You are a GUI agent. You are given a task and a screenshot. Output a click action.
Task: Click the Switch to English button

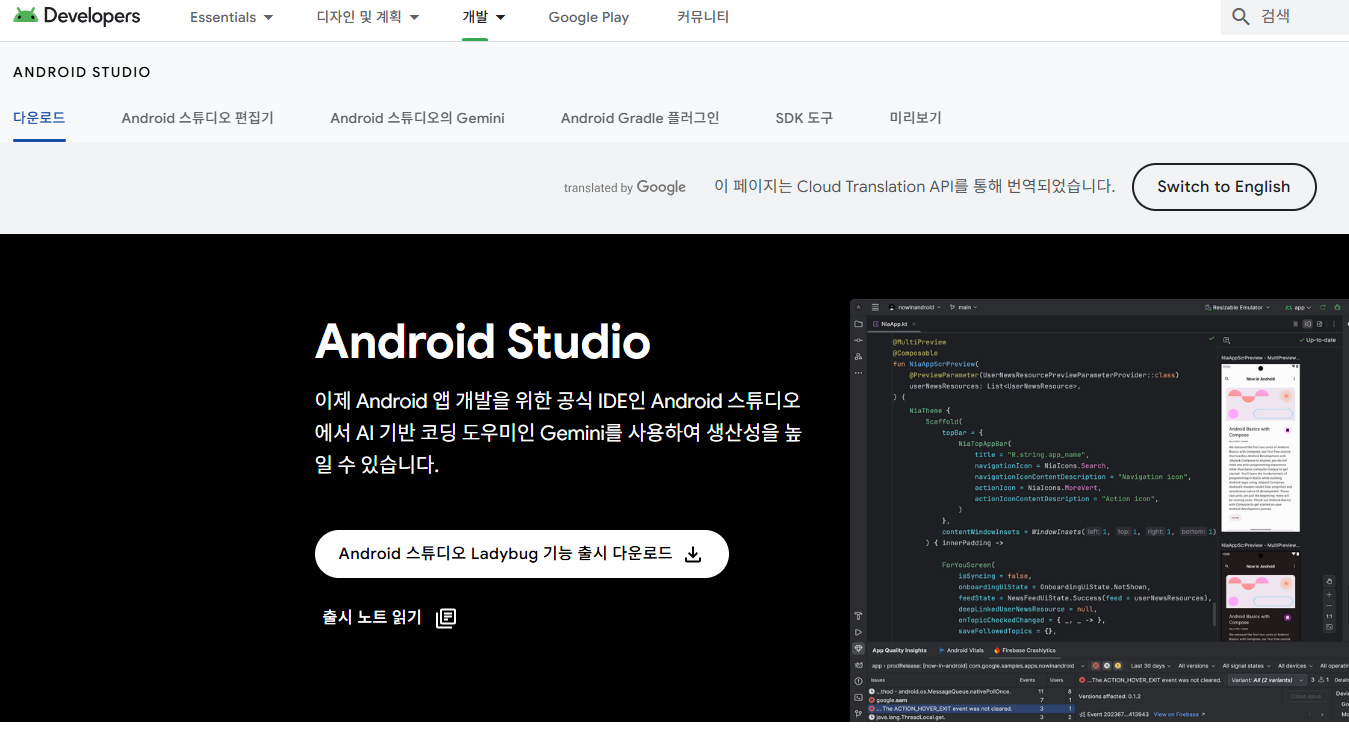pyautogui.click(x=1224, y=187)
